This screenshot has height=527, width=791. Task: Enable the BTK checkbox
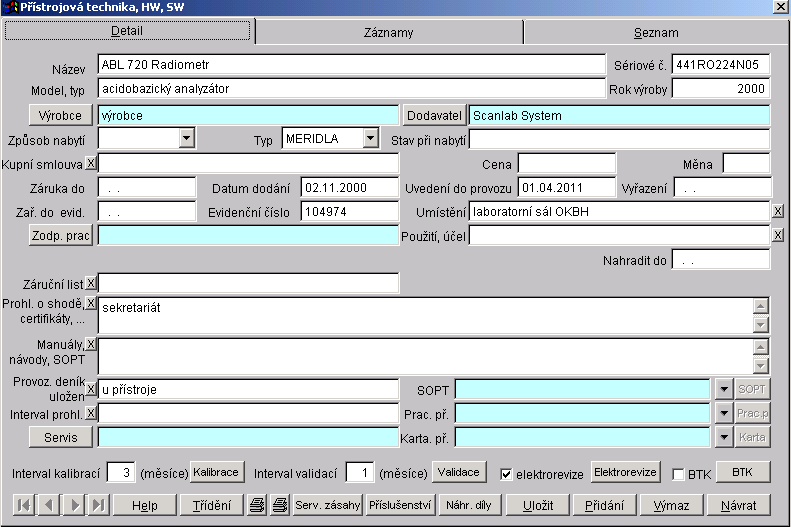coord(679,474)
